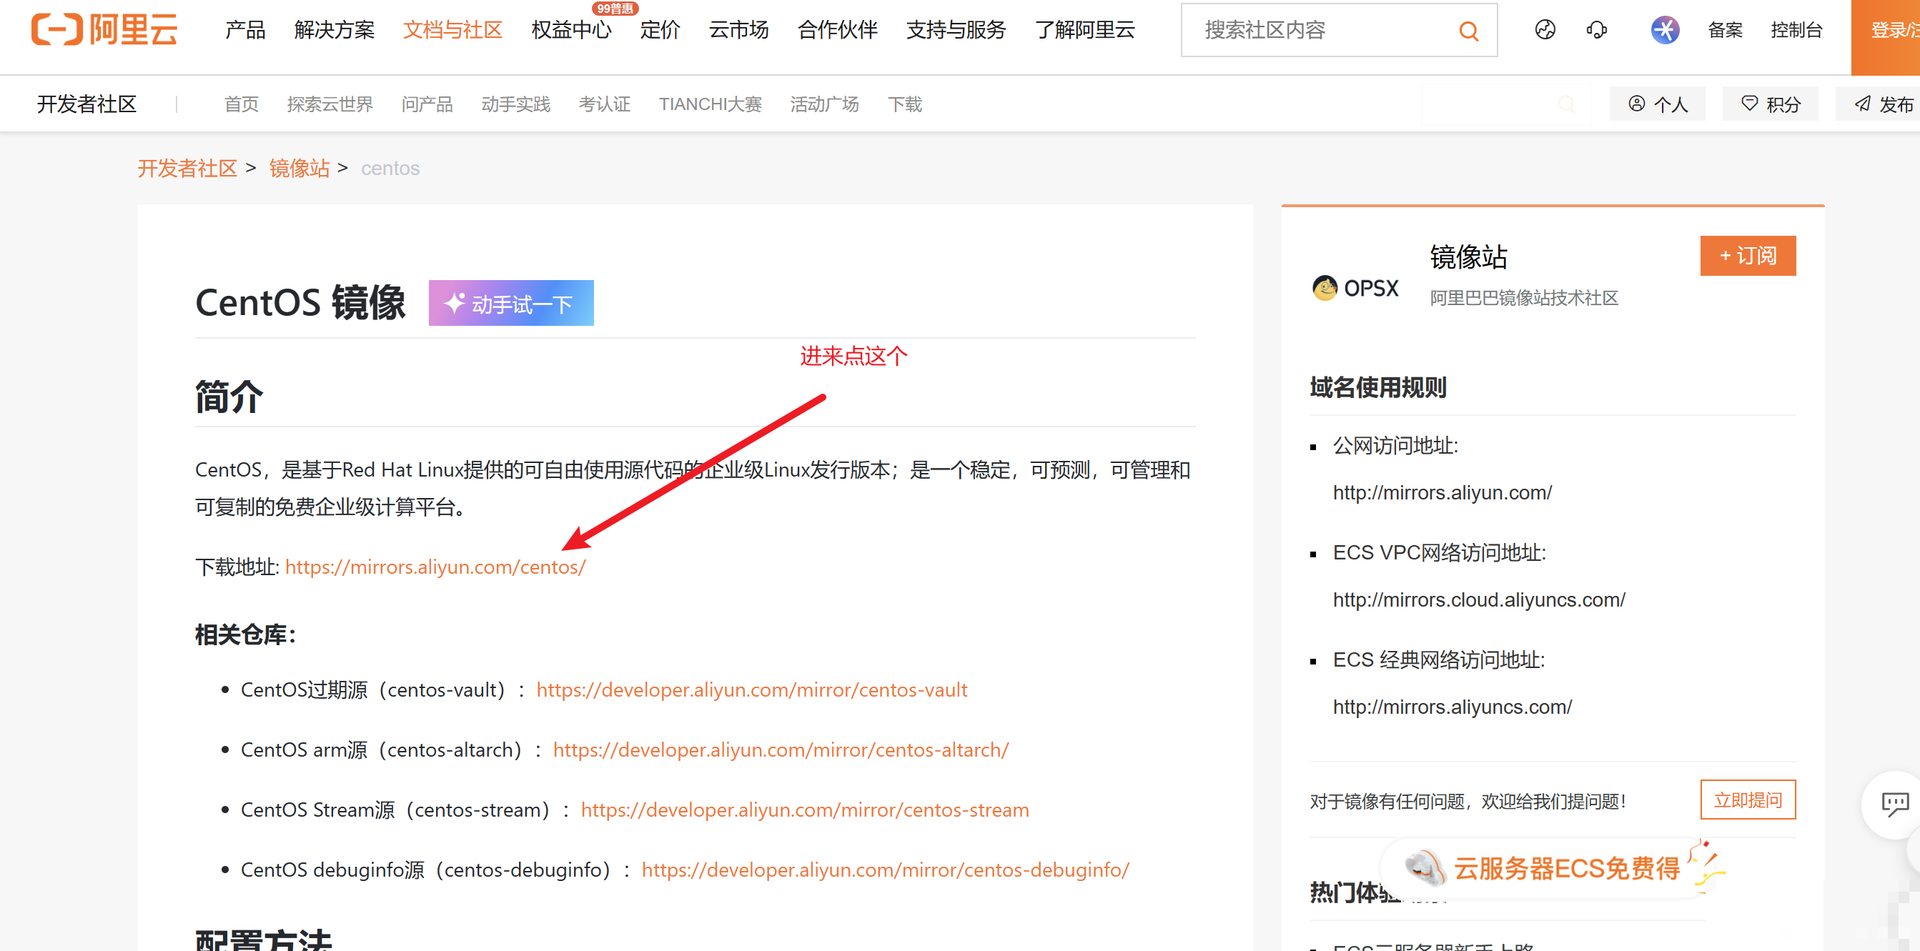Click the round gauge icon beside the search box
The width and height of the screenshot is (1920, 951).
point(1545,30)
